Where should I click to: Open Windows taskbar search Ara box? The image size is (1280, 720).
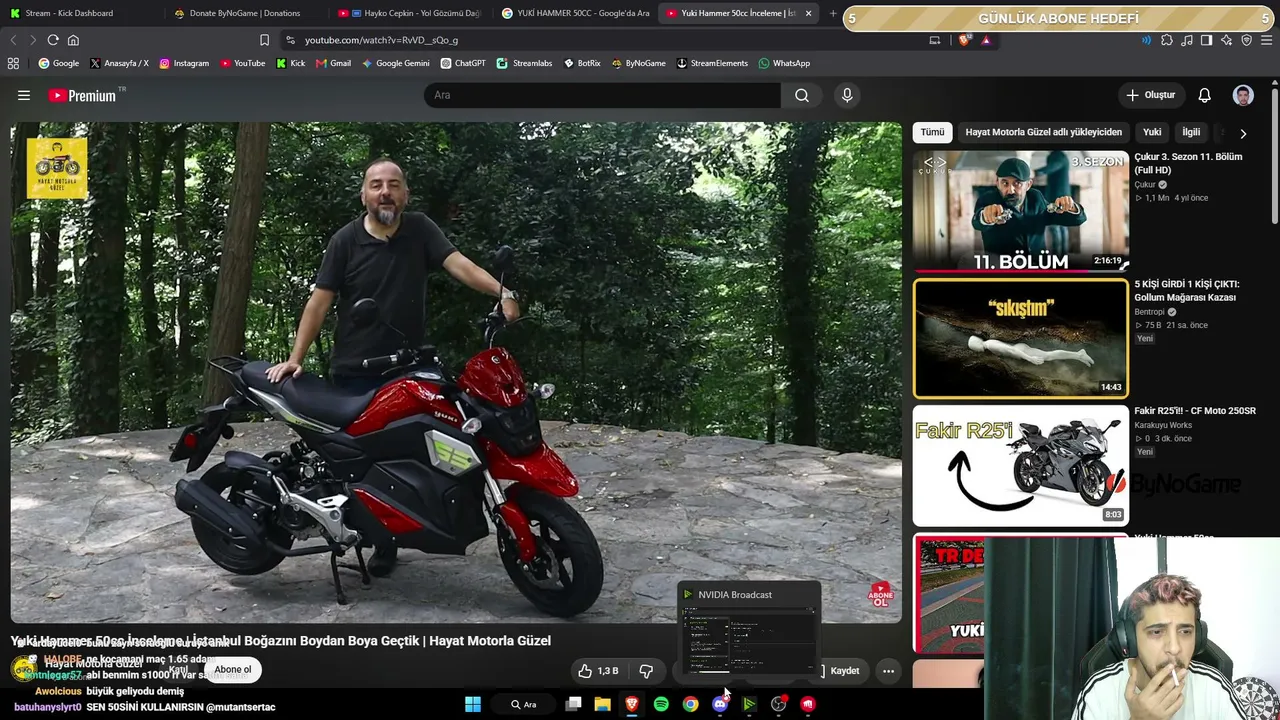524,704
